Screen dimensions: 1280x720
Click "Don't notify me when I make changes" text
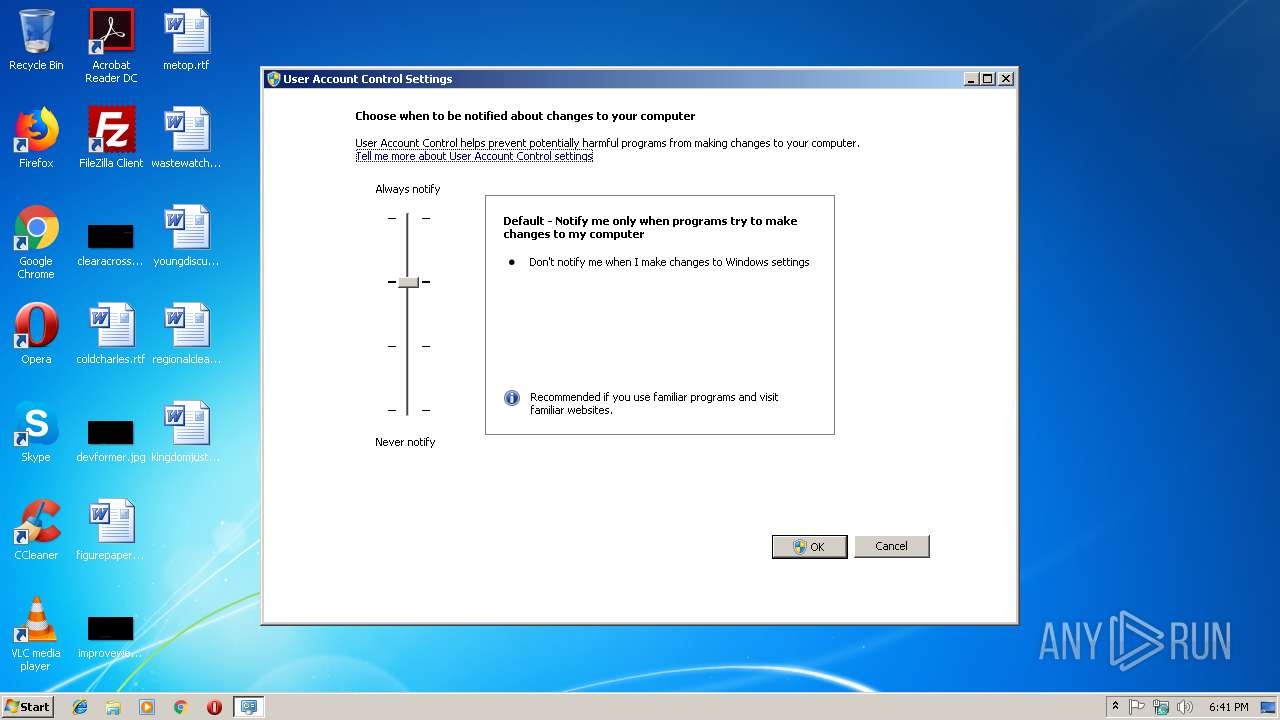pos(669,262)
